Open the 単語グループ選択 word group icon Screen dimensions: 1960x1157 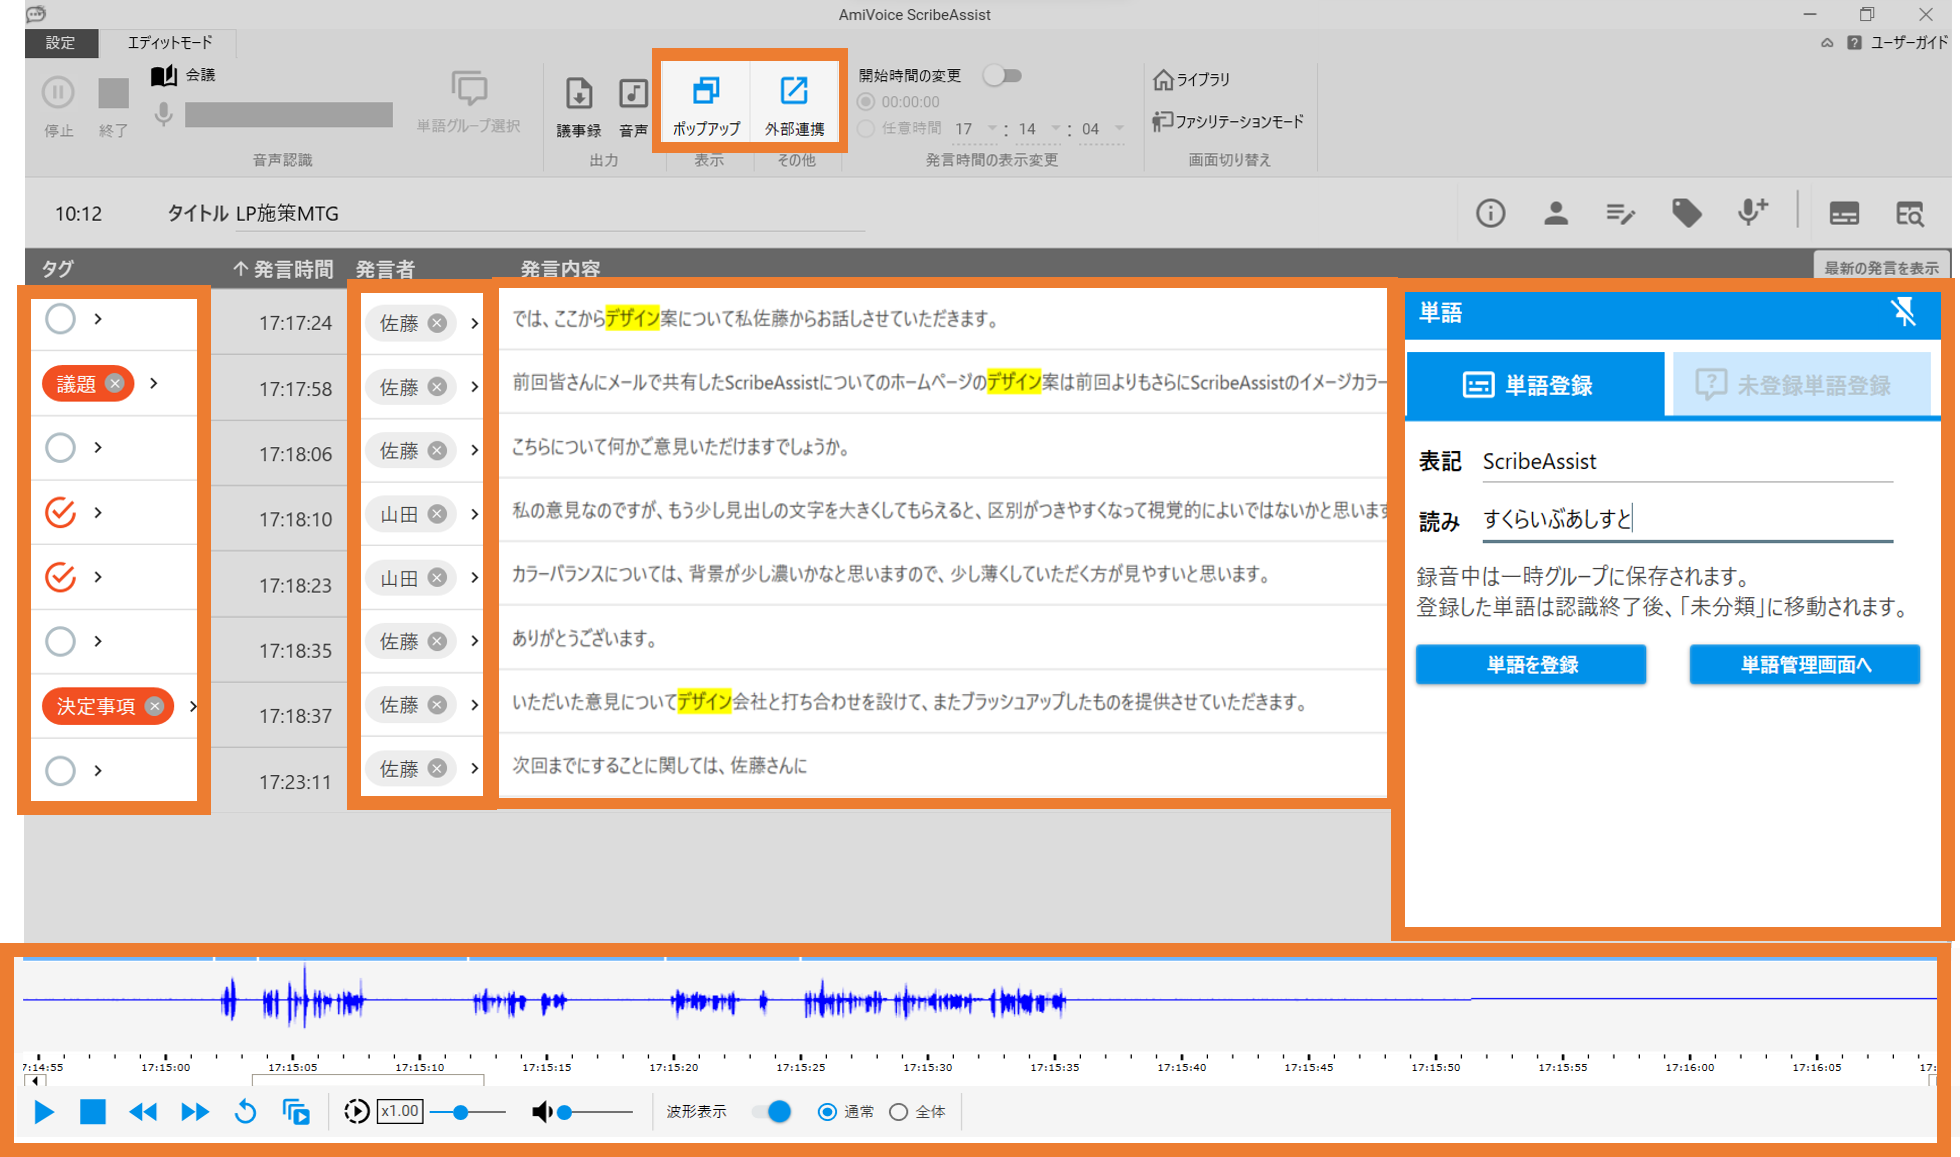pos(469,90)
